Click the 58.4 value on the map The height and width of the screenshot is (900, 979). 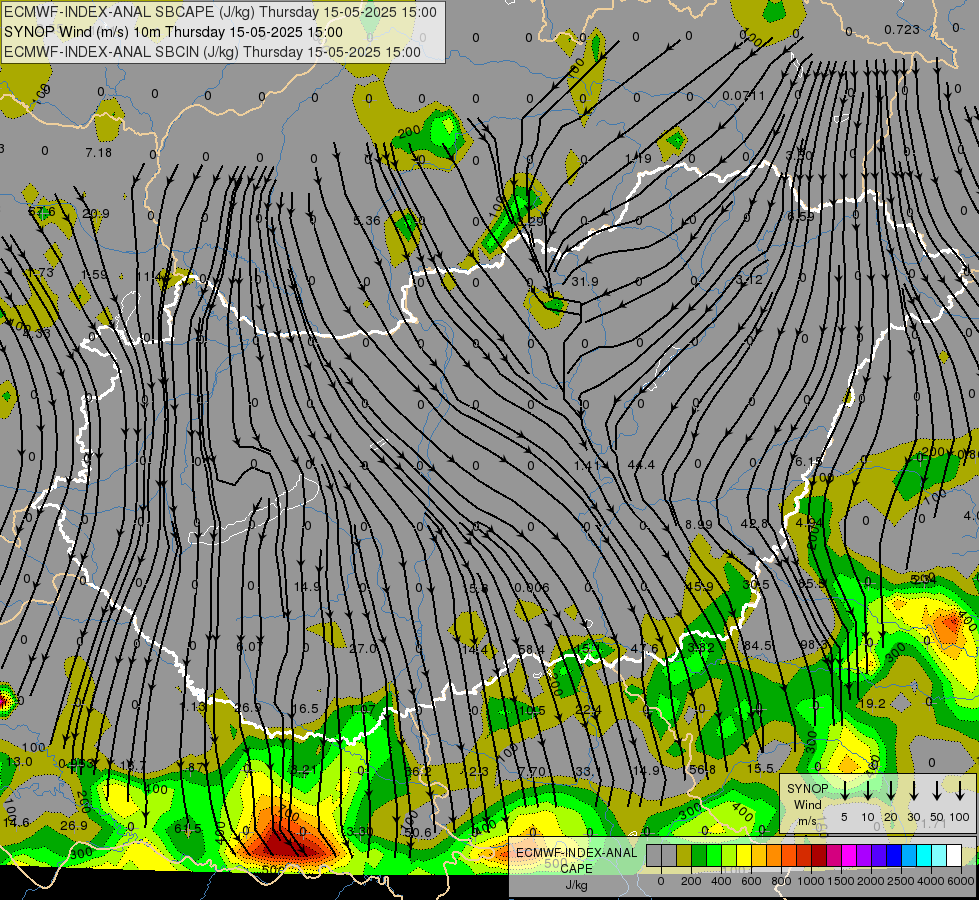(x=531, y=650)
